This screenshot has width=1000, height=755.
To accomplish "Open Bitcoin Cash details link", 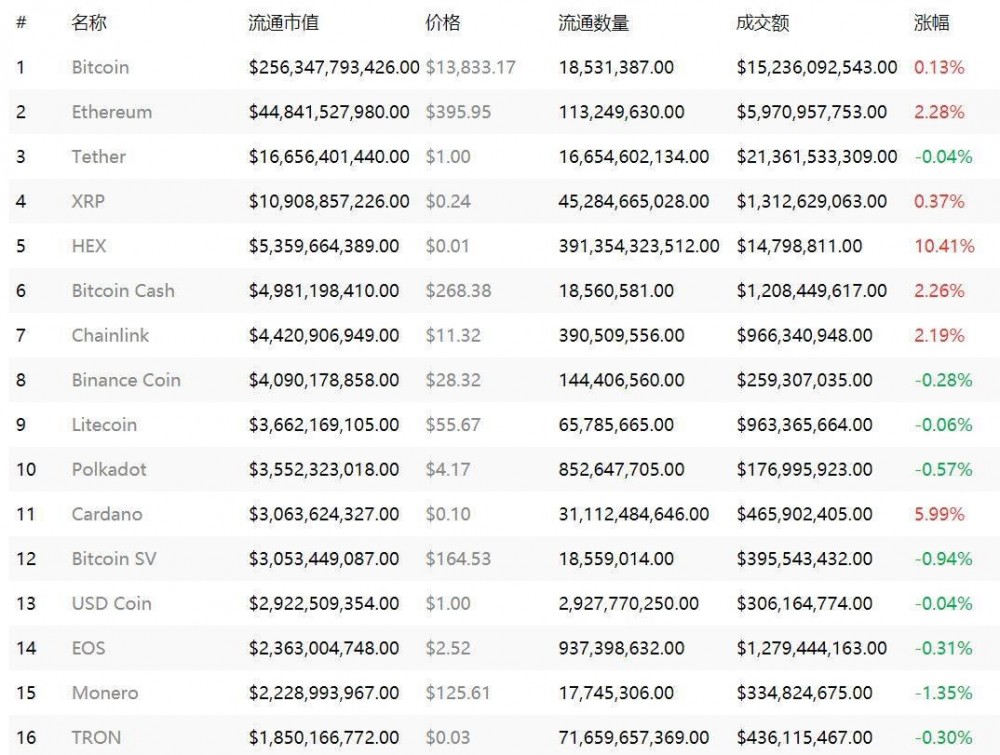I will pyautogui.click(x=123, y=291).
